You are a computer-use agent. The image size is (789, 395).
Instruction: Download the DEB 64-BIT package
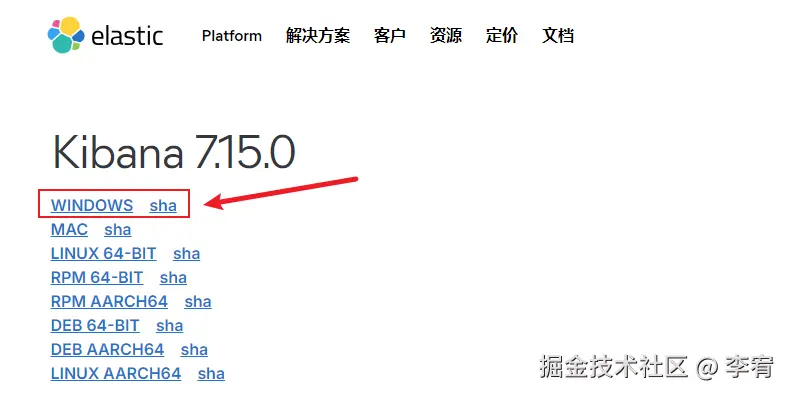95,326
